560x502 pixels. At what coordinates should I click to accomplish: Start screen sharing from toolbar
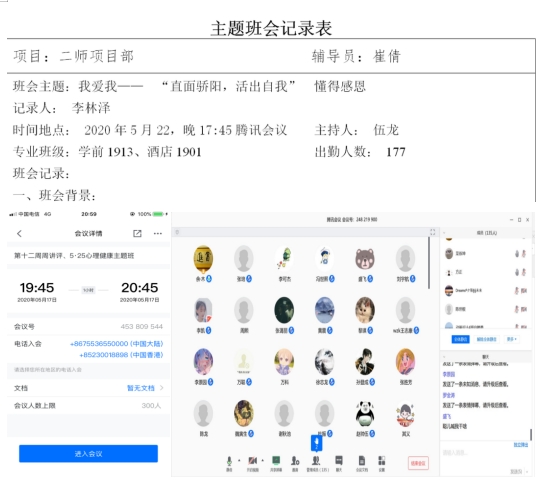[276, 460]
